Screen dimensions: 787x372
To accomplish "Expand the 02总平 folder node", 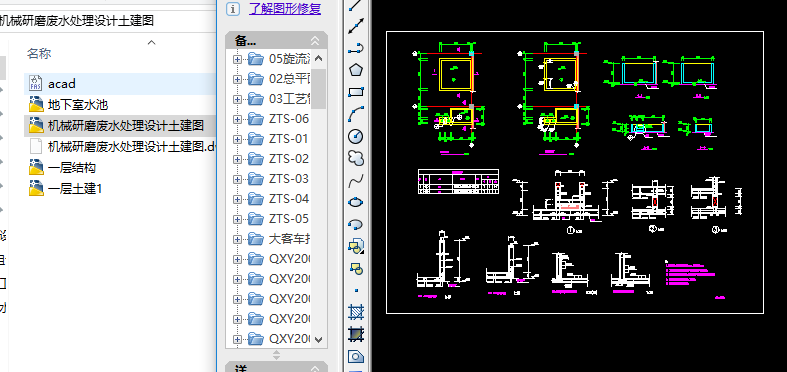I will pos(237,79).
